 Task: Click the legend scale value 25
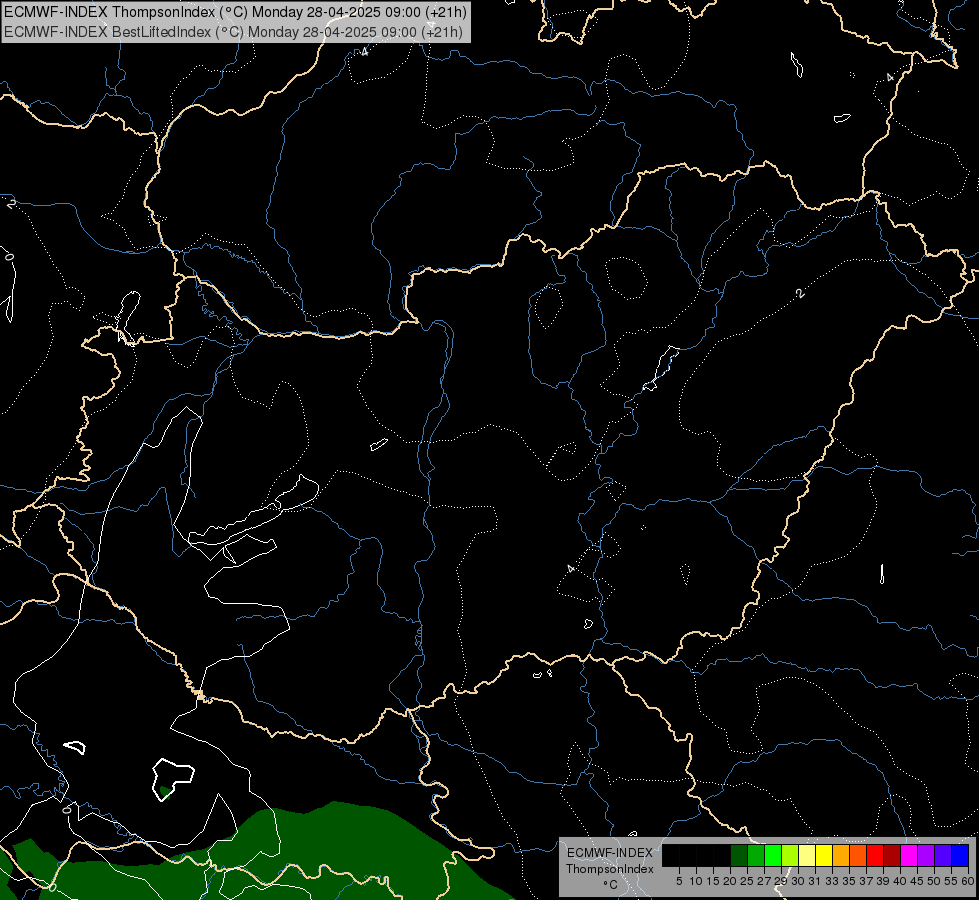(747, 881)
